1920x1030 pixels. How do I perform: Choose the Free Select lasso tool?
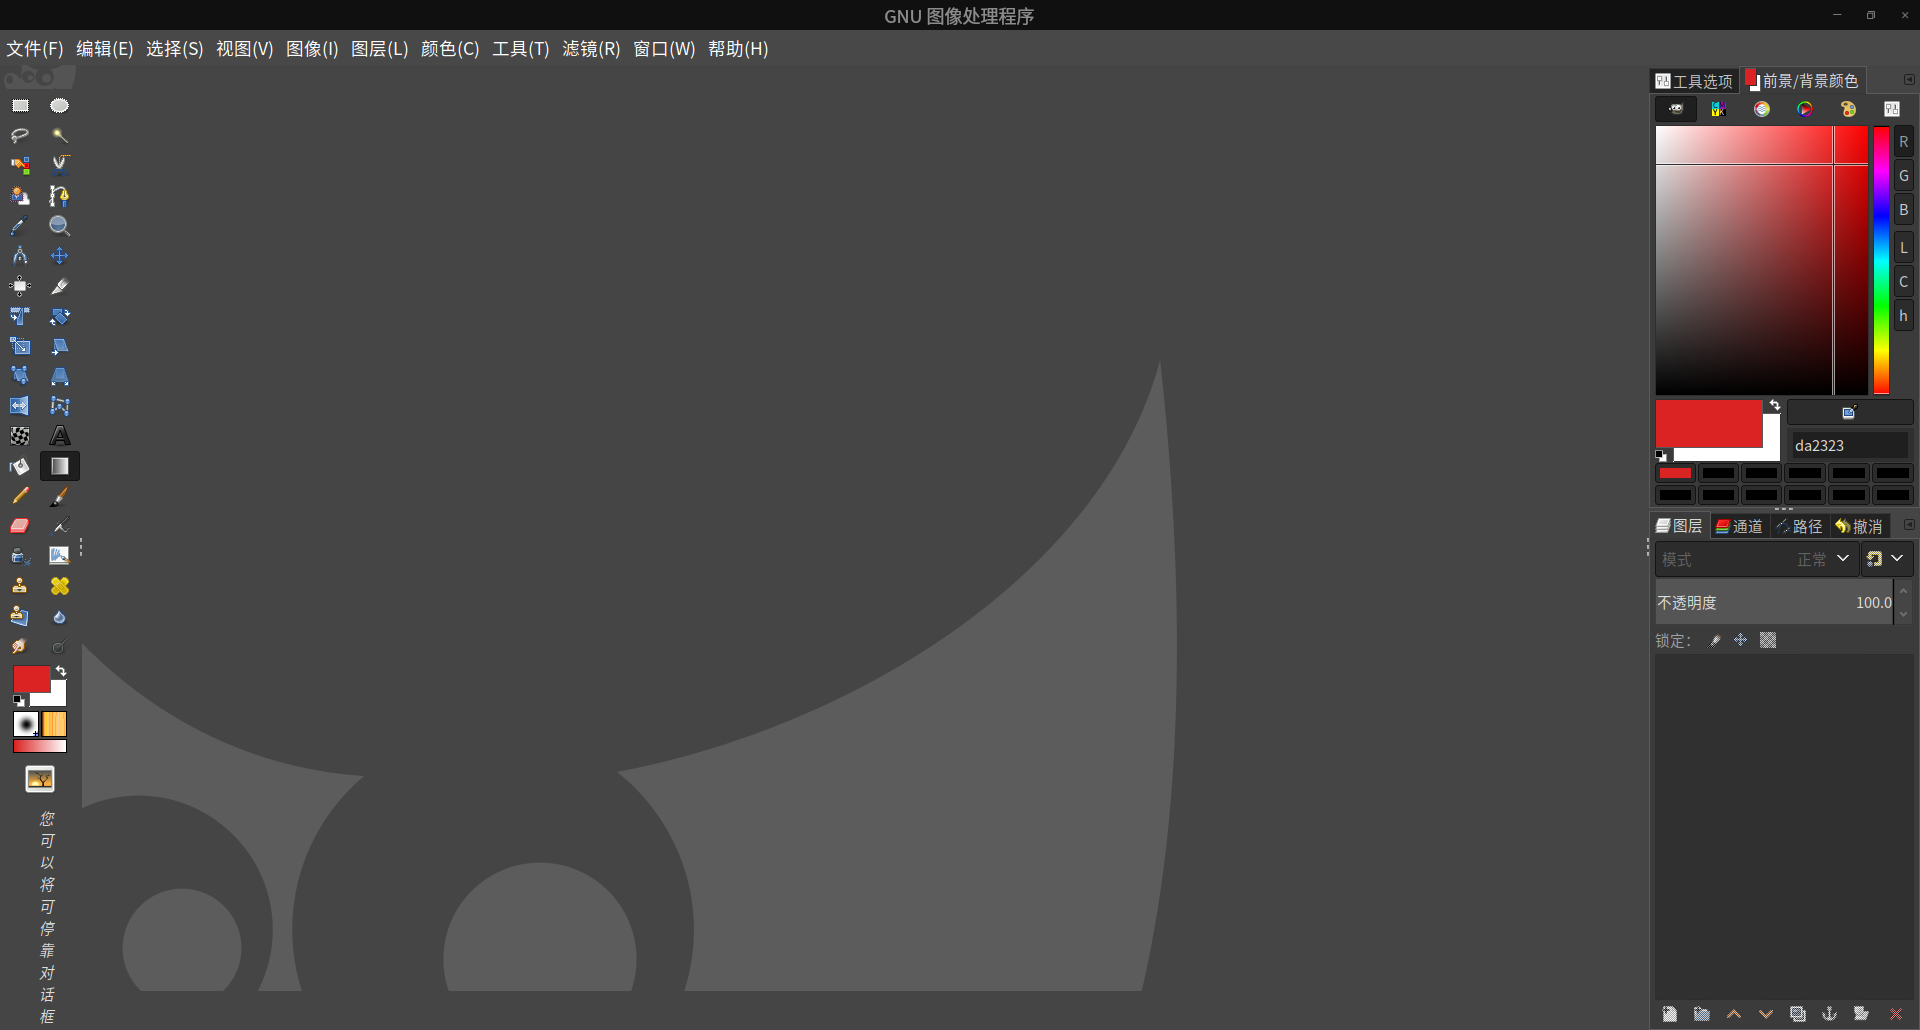coord(20,136)
